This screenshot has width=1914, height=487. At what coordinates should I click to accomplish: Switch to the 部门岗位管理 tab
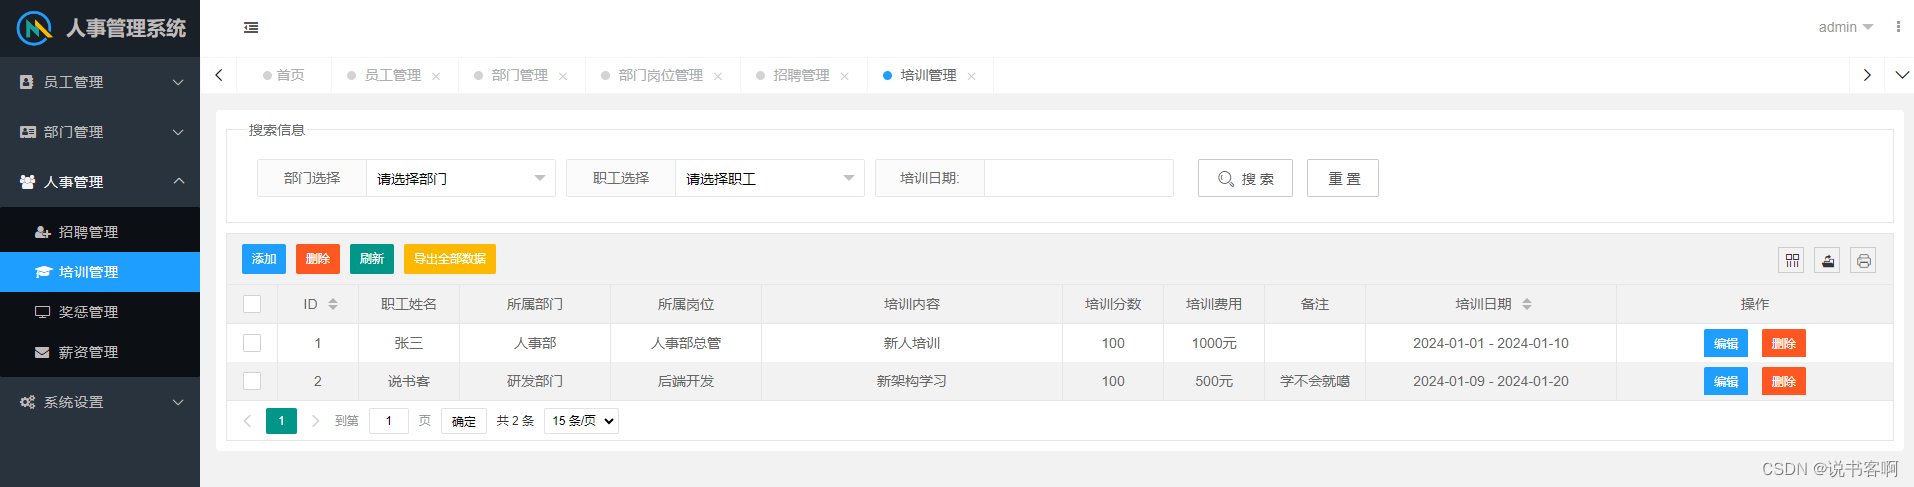660,75
